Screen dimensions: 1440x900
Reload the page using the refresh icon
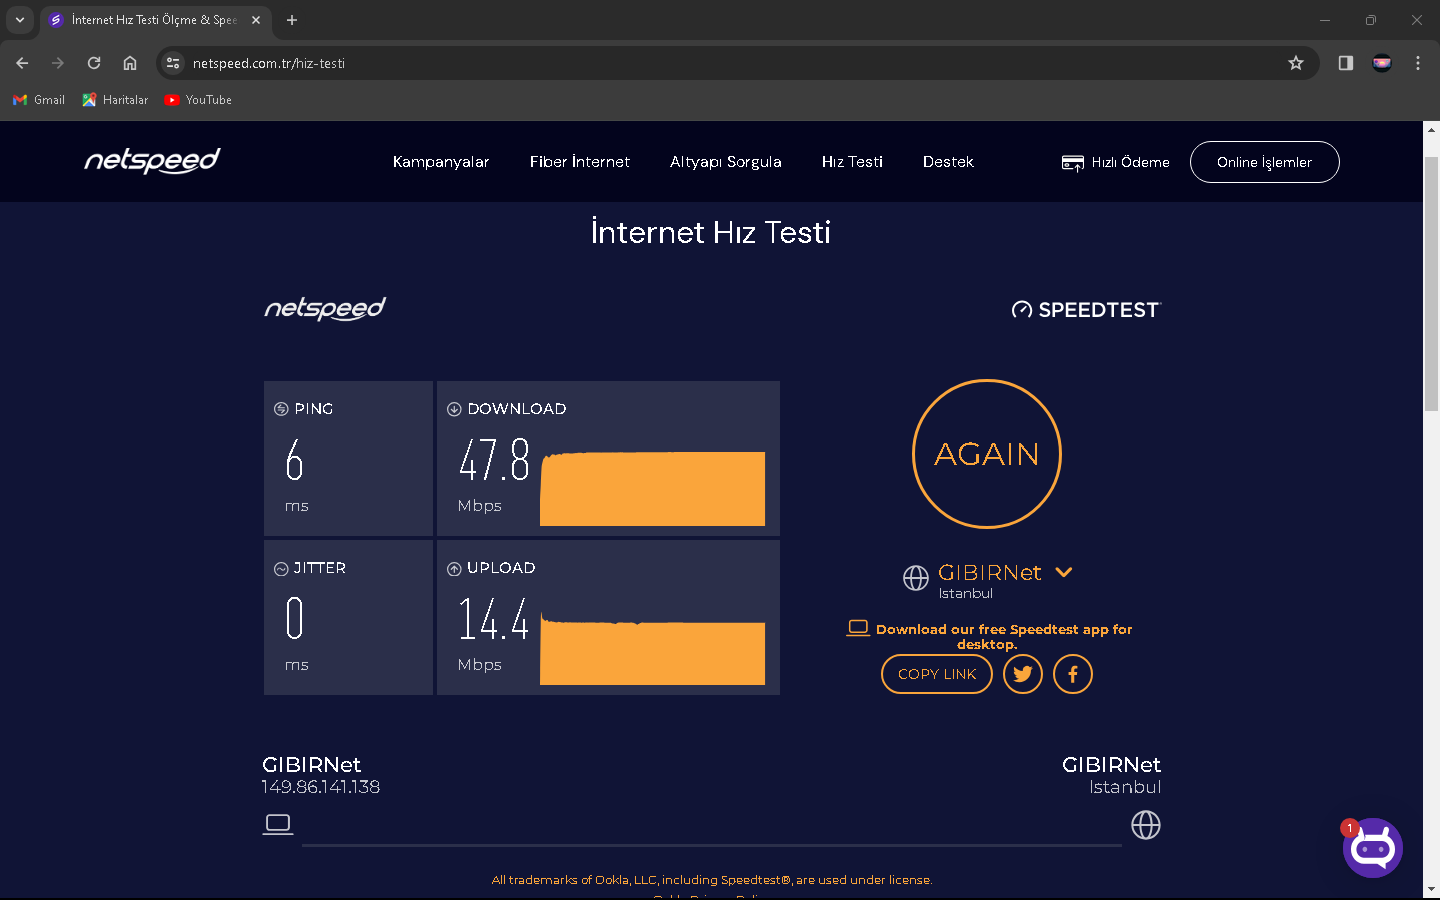94,63
